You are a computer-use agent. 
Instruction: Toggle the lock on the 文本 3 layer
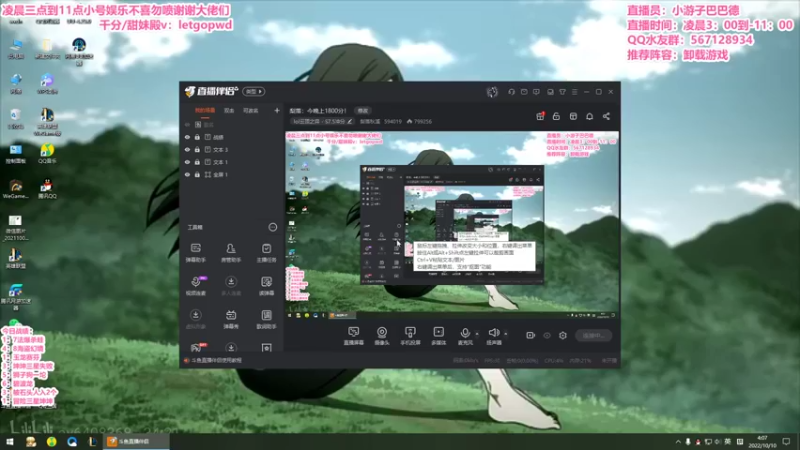point(197,149)
